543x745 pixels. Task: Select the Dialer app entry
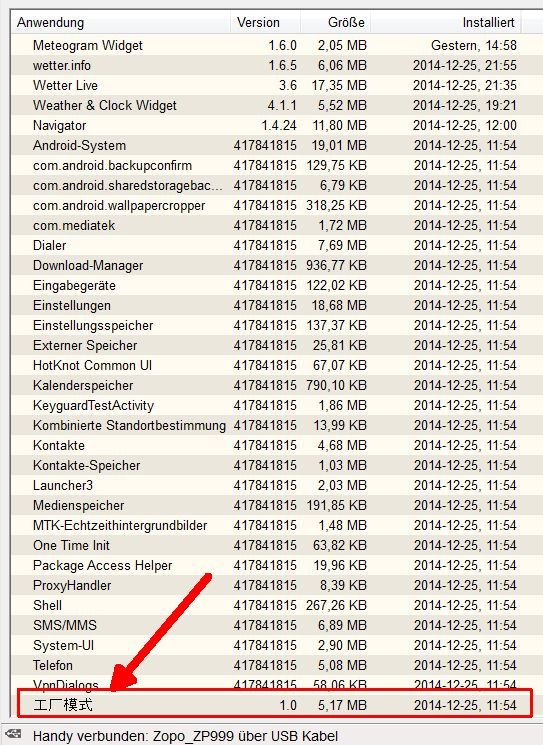(266, 245)
